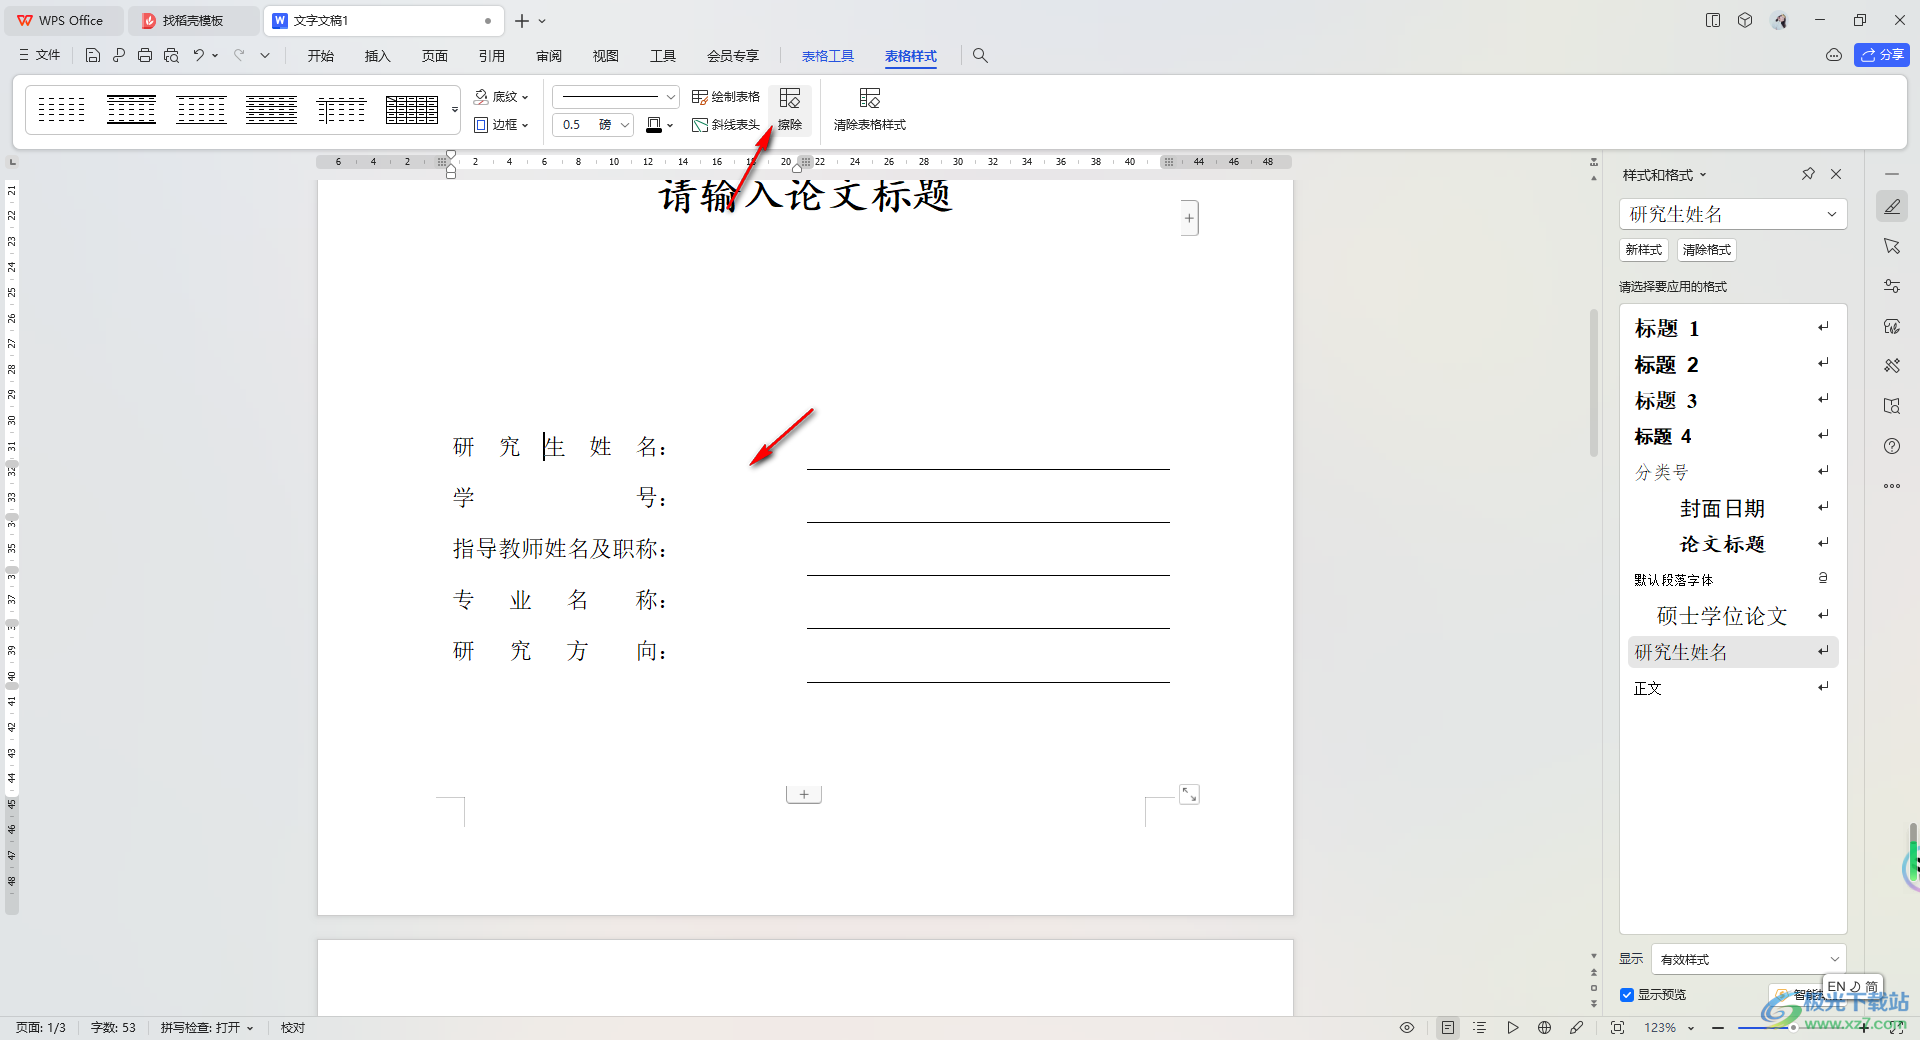The height and width of the screenshot is (1040, 1920).
Task: Start reading mode play icon
Action: [x=1512, y=1027]
